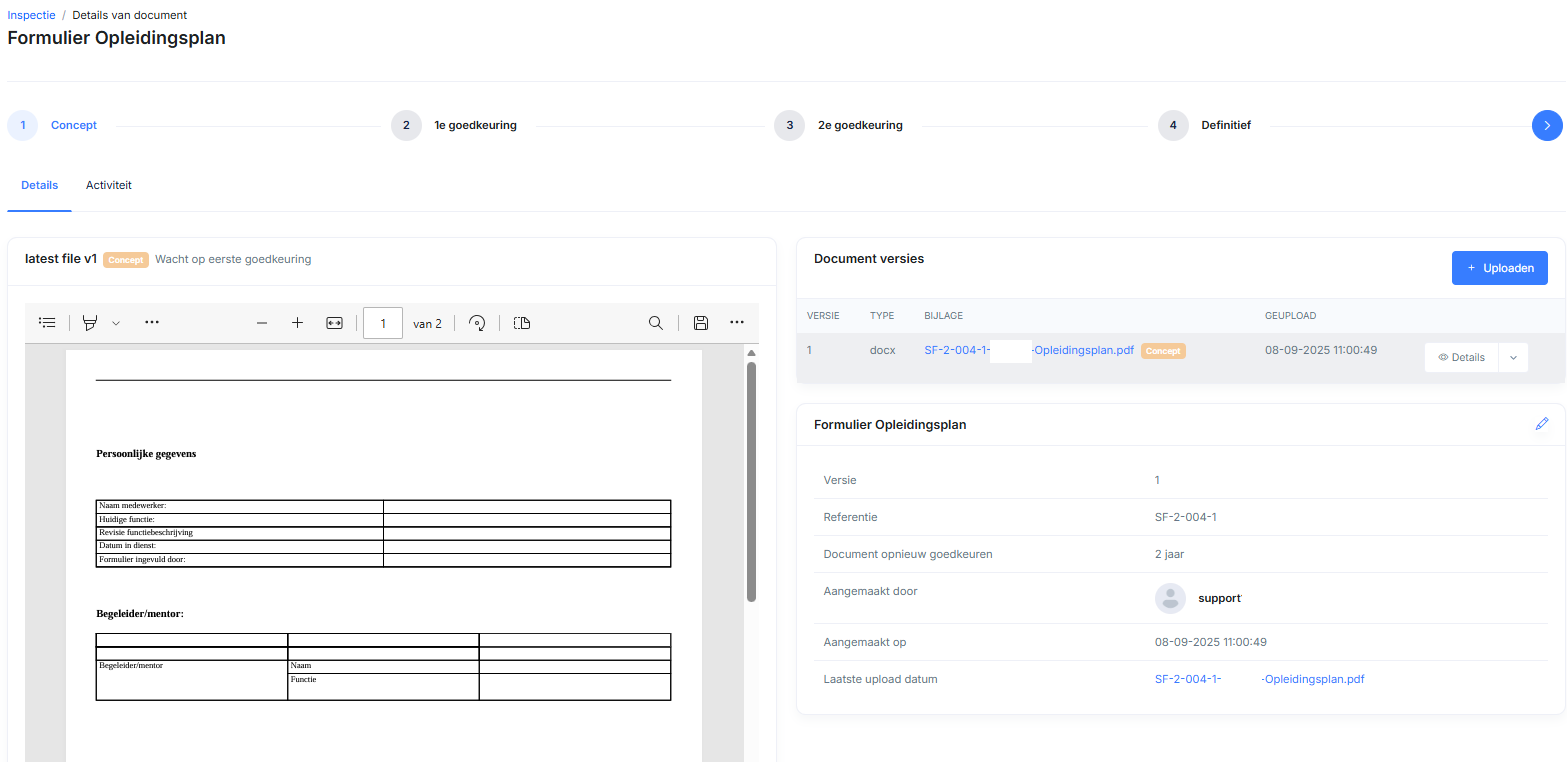Expand the highlight tool options arrow
The height and width of the screenshot is (762, 1567).
pyautogui.click(x=116, y=323)
